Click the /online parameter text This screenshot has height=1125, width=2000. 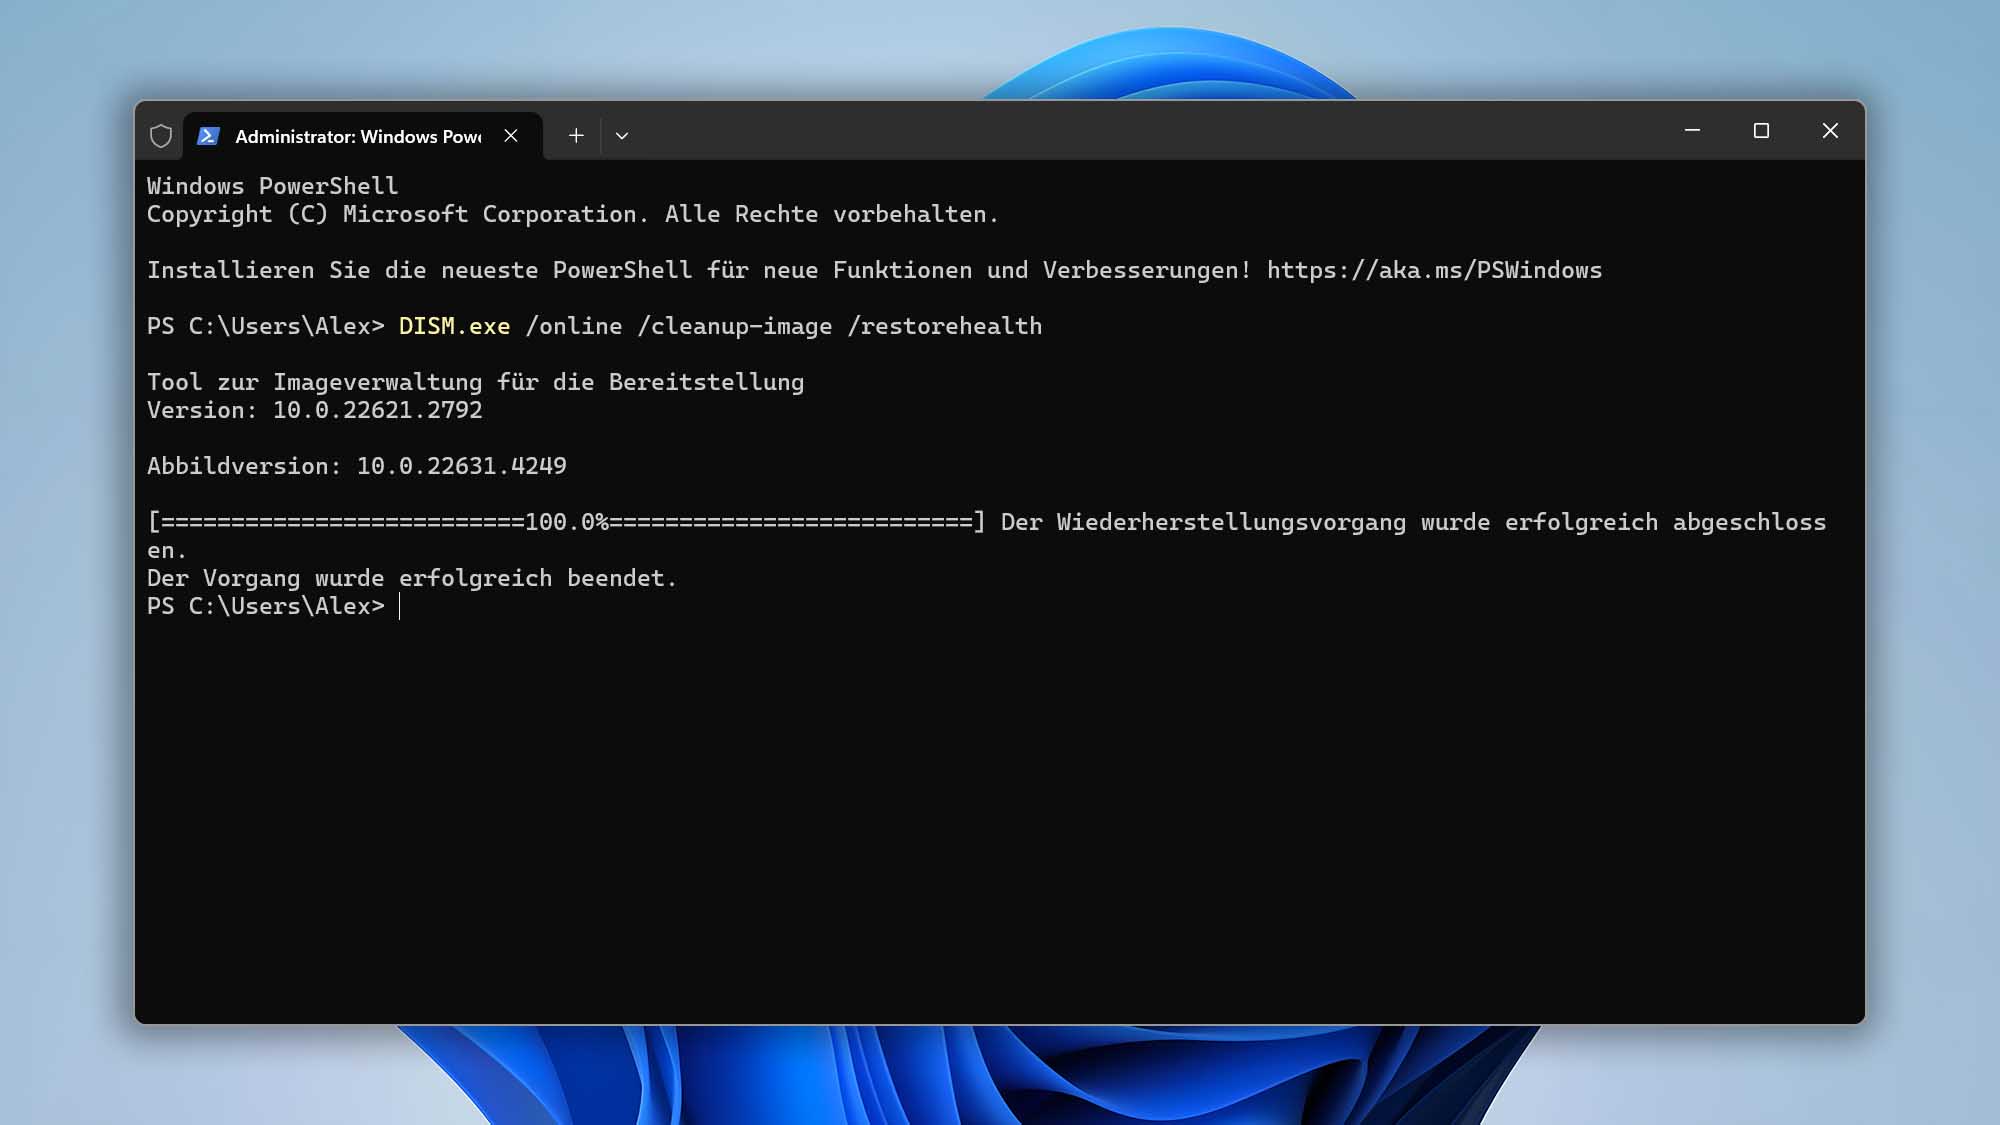click(574, 326)
